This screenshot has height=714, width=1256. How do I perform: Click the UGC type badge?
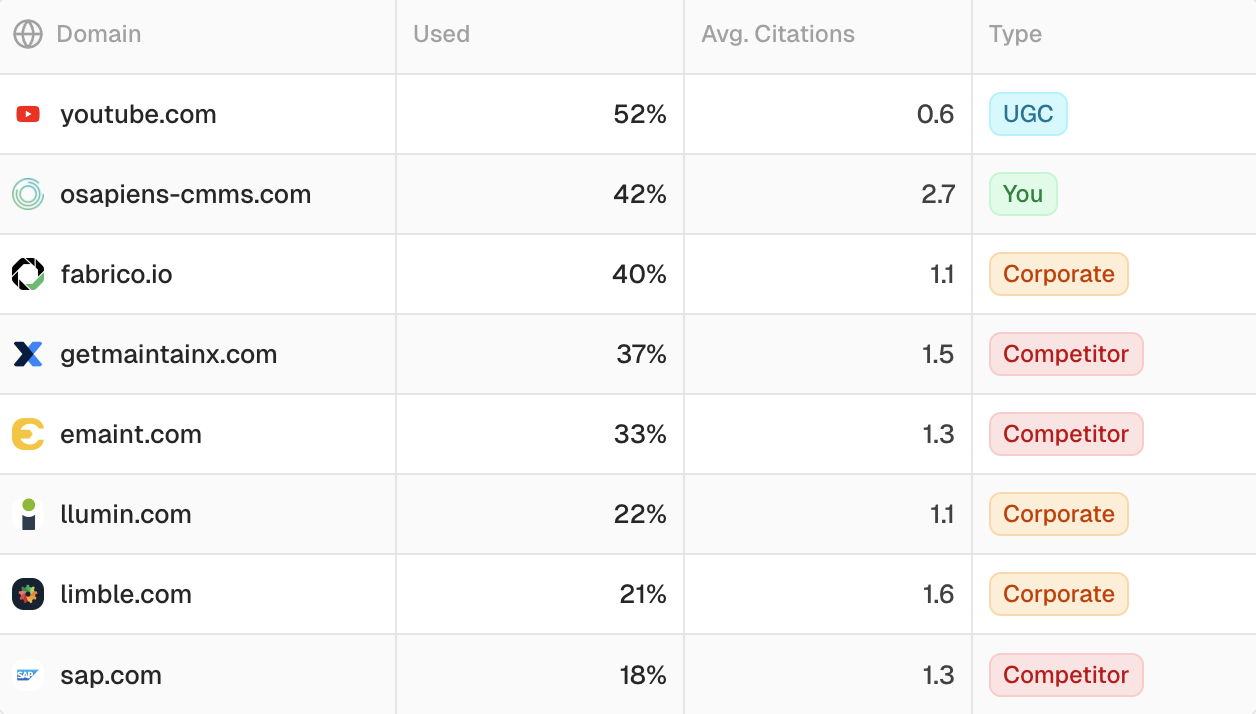(1028, 114)
